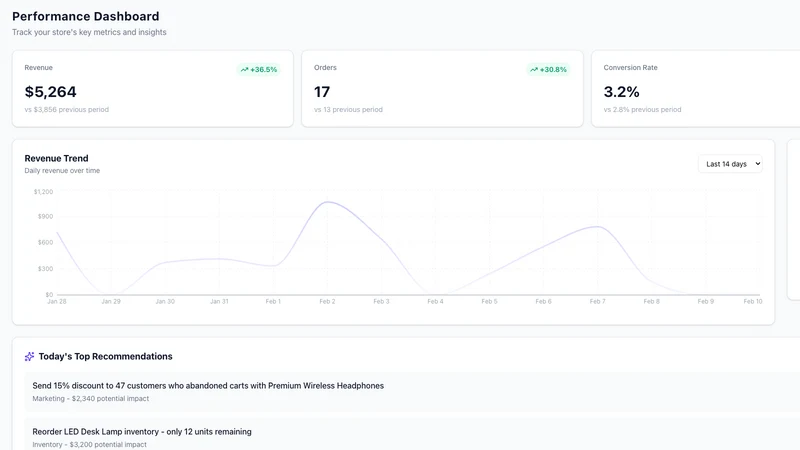
Task: Click the $1,200 y-axis label
Action: pyautogui.click(x=43, y=192)
